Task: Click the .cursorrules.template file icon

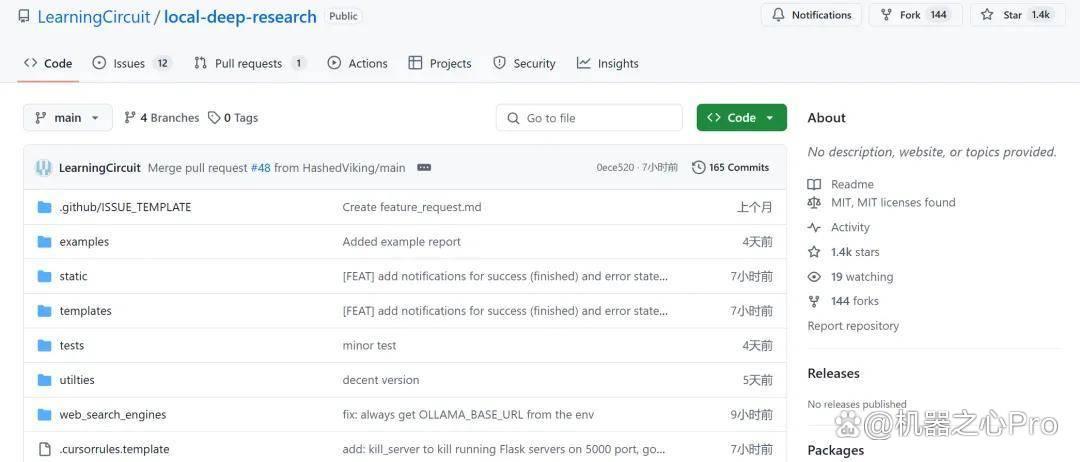Action: pyautogui.click(x=45, y=449)
